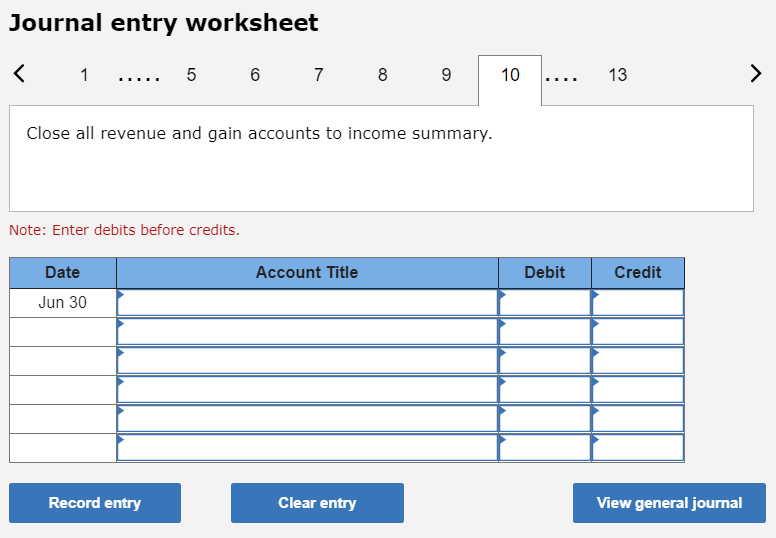Open View general journal
Screen dimensions: 776x538
tap(669, 503)
